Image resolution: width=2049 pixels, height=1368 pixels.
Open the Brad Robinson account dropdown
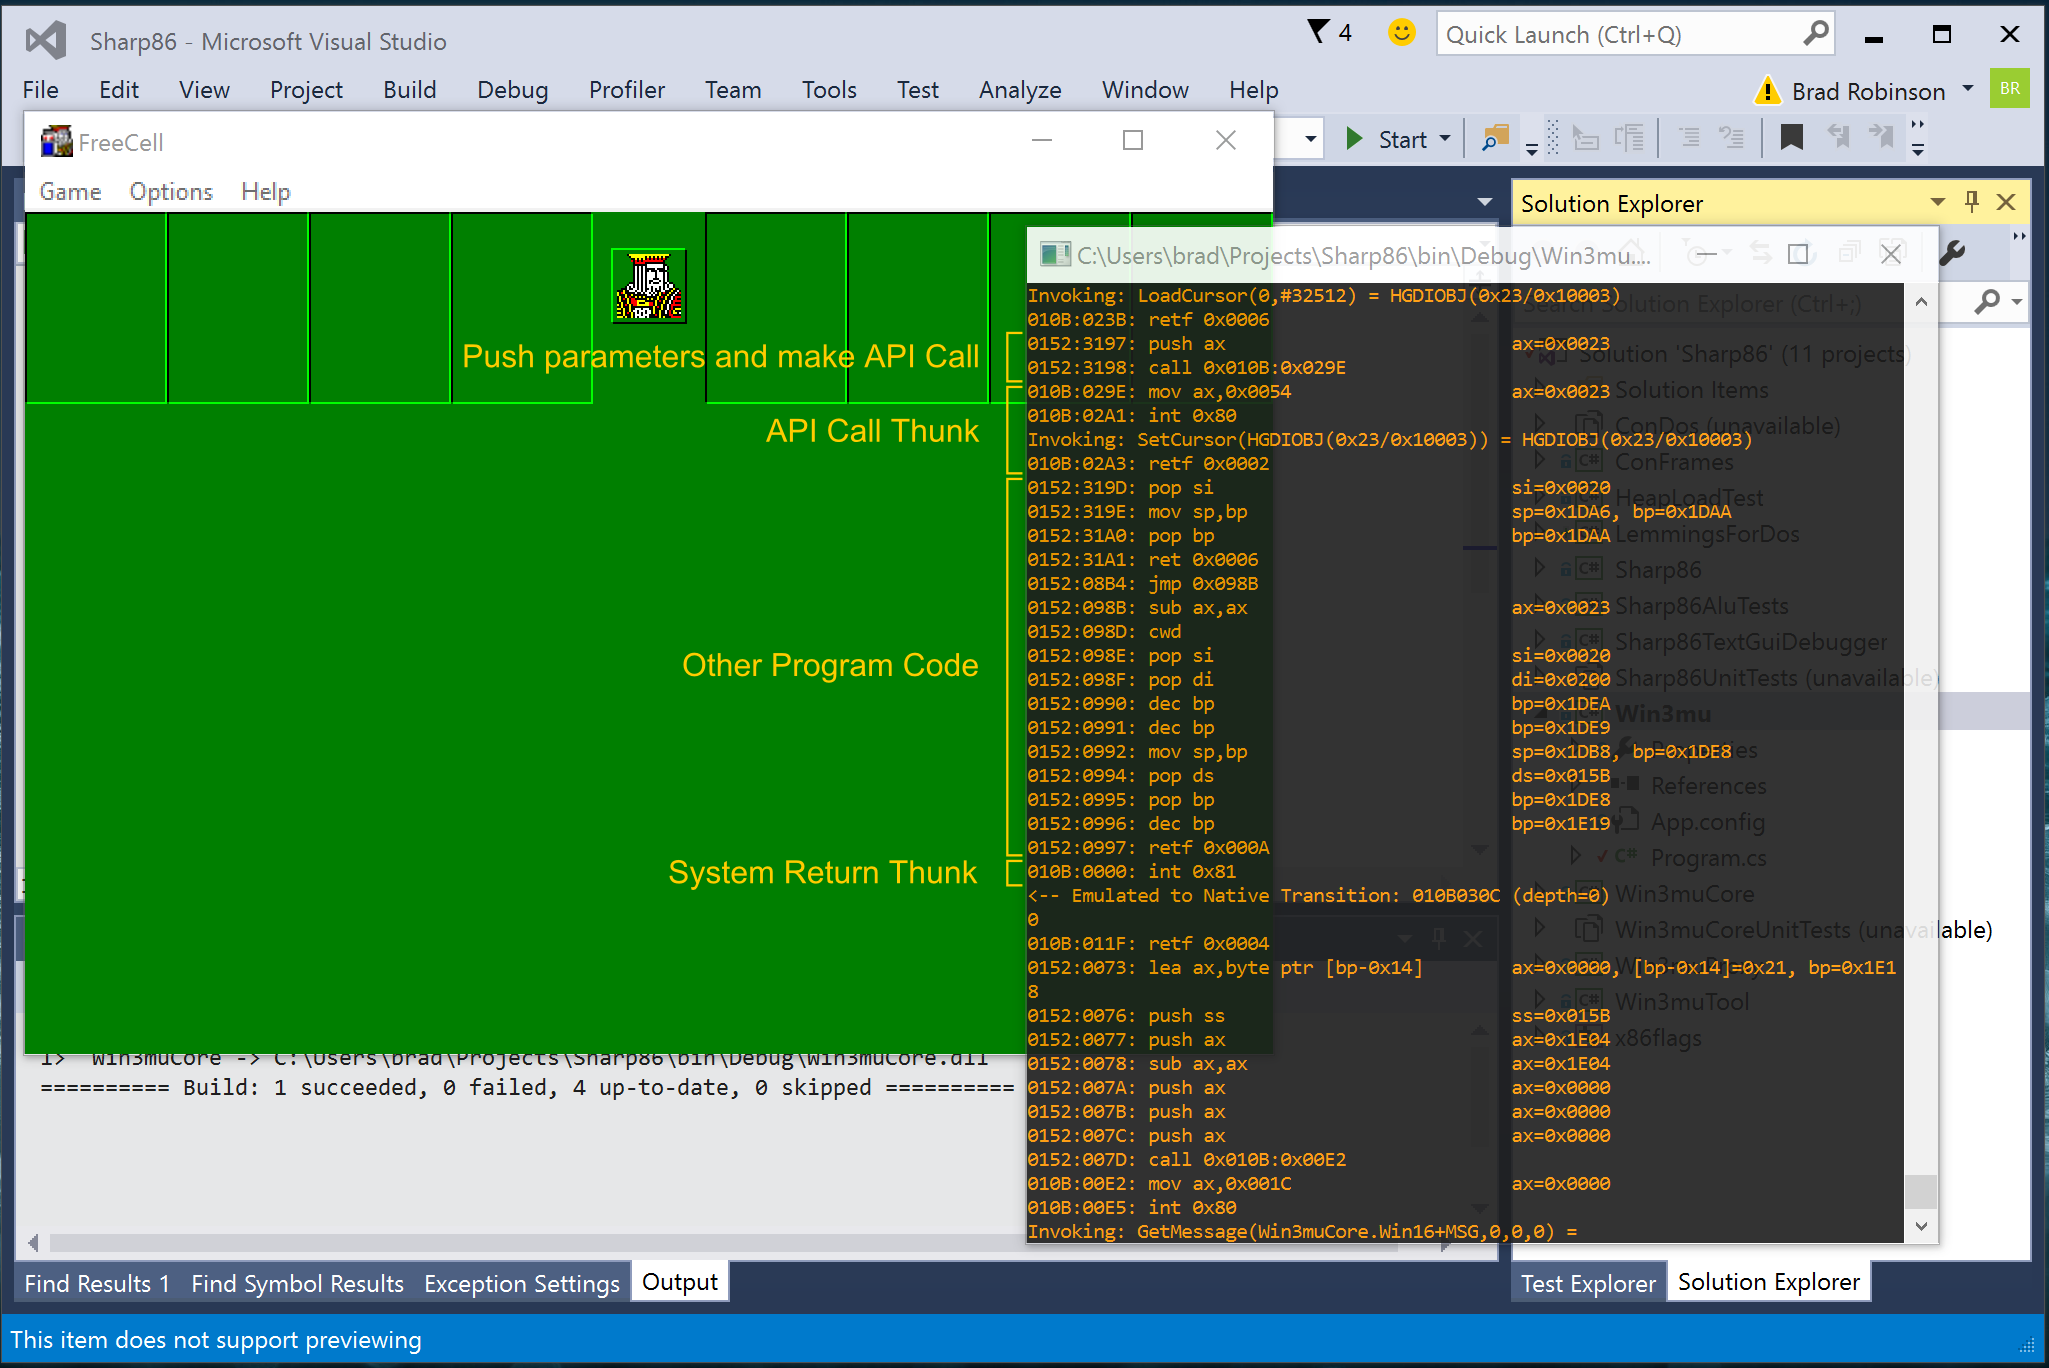[1968, 89]
